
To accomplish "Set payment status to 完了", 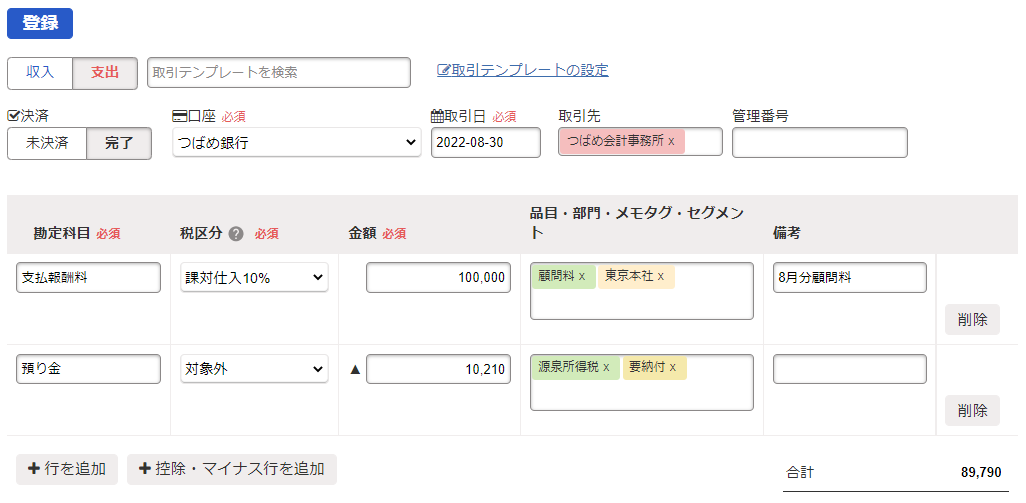I will [119, 143].
